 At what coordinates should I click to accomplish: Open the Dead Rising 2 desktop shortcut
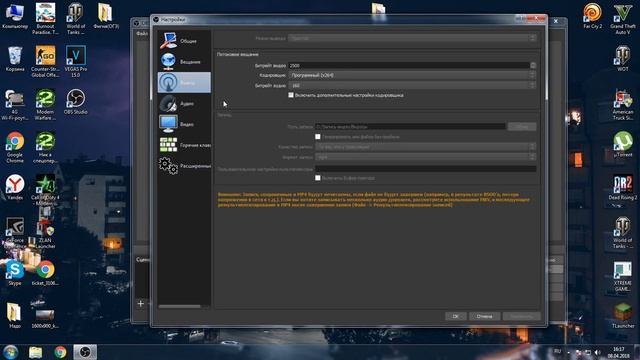tap(623, 188)
